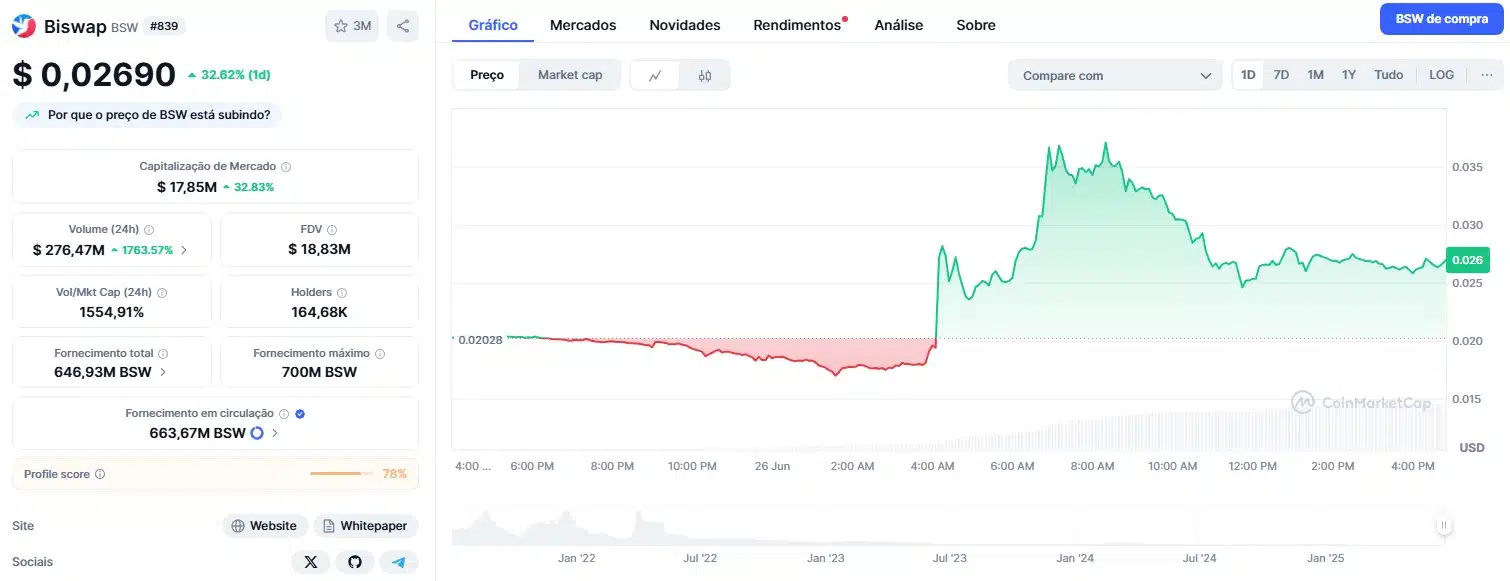Image resolution: width=1510 pixels, height=581 pixels.
Task: Click the share icon next to the star
Action: point(403,25)
